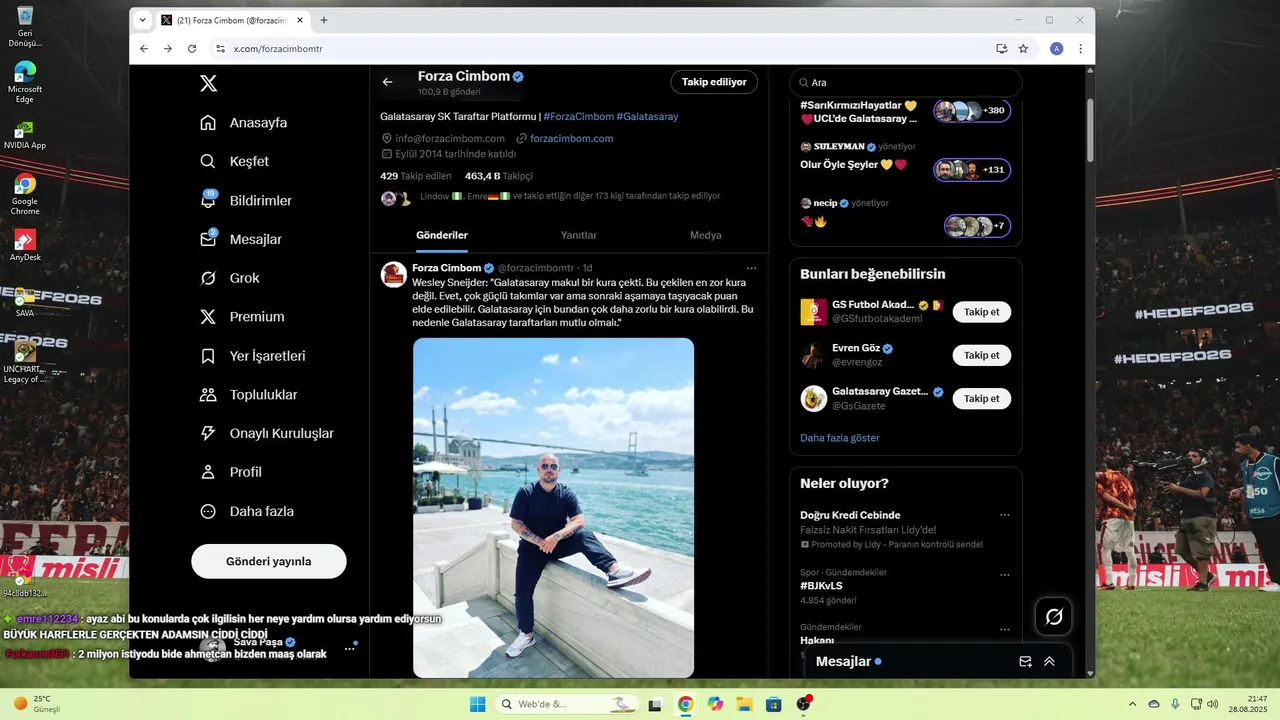The image size is (1280, 720).
Task: Follow Galatasaray Gazete
Action: [x=982, y=398]
